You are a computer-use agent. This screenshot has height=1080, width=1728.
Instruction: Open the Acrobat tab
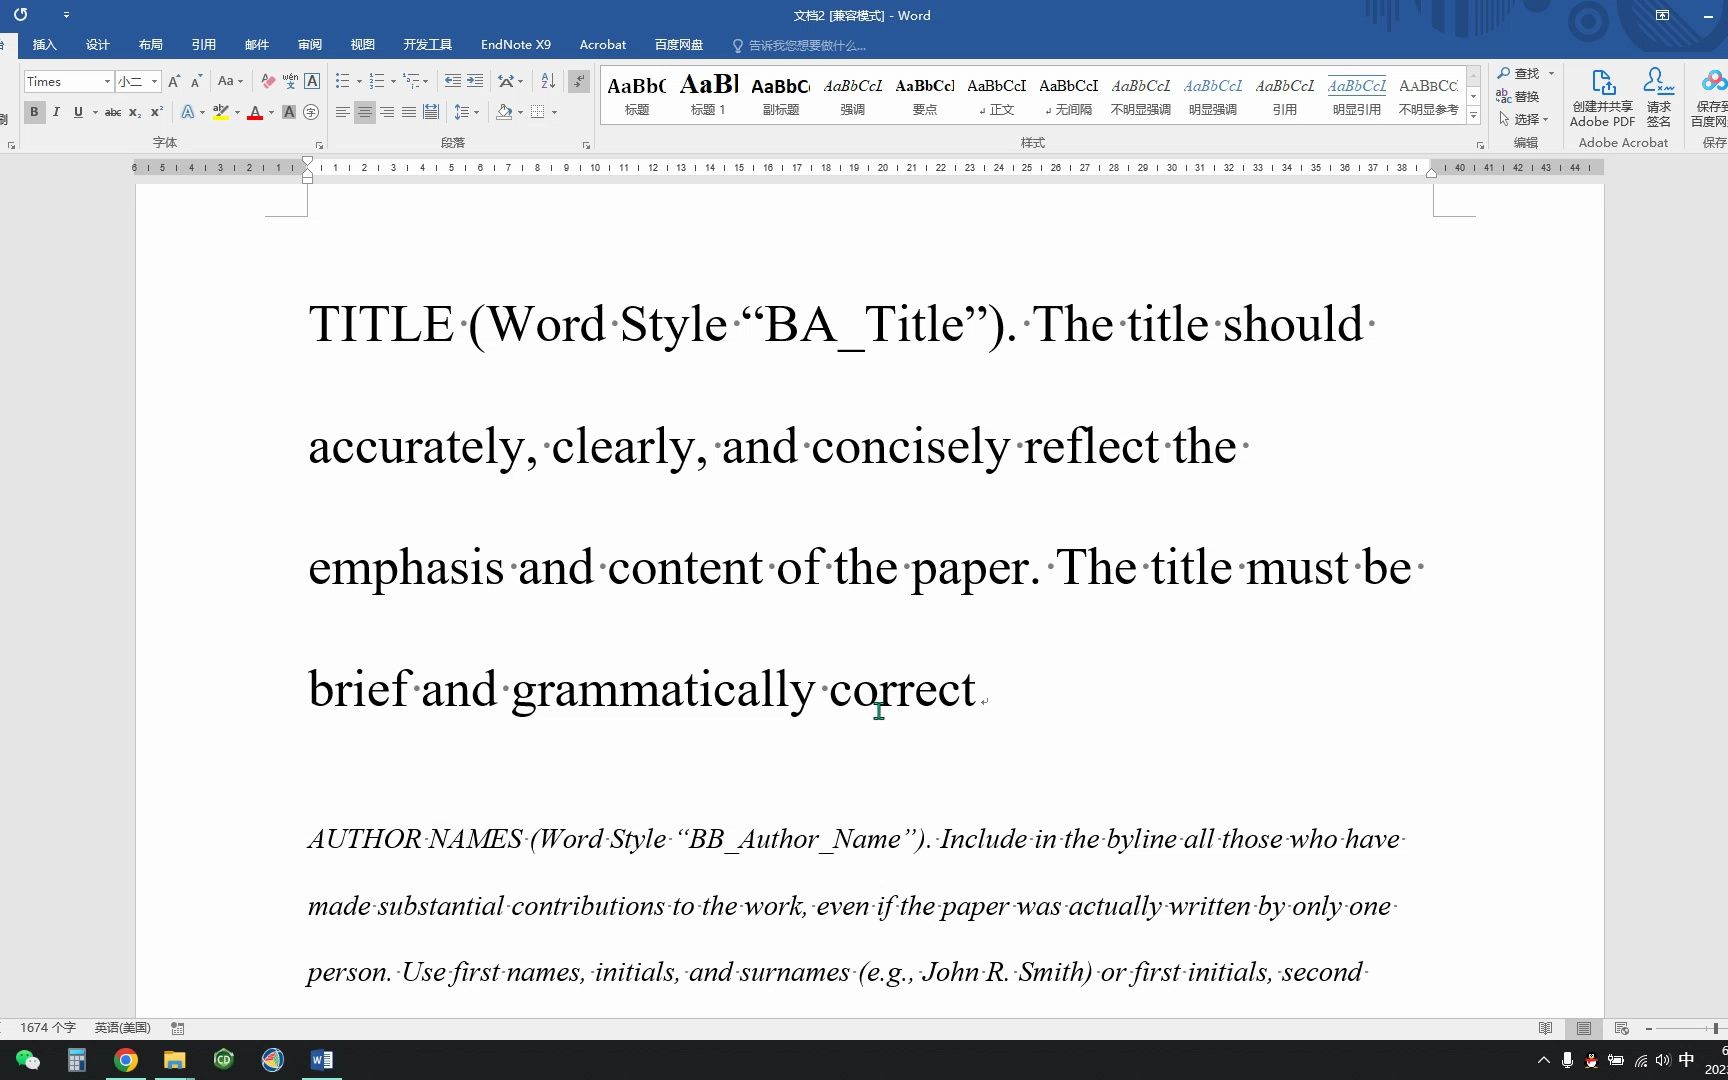(x=603, y=44)
